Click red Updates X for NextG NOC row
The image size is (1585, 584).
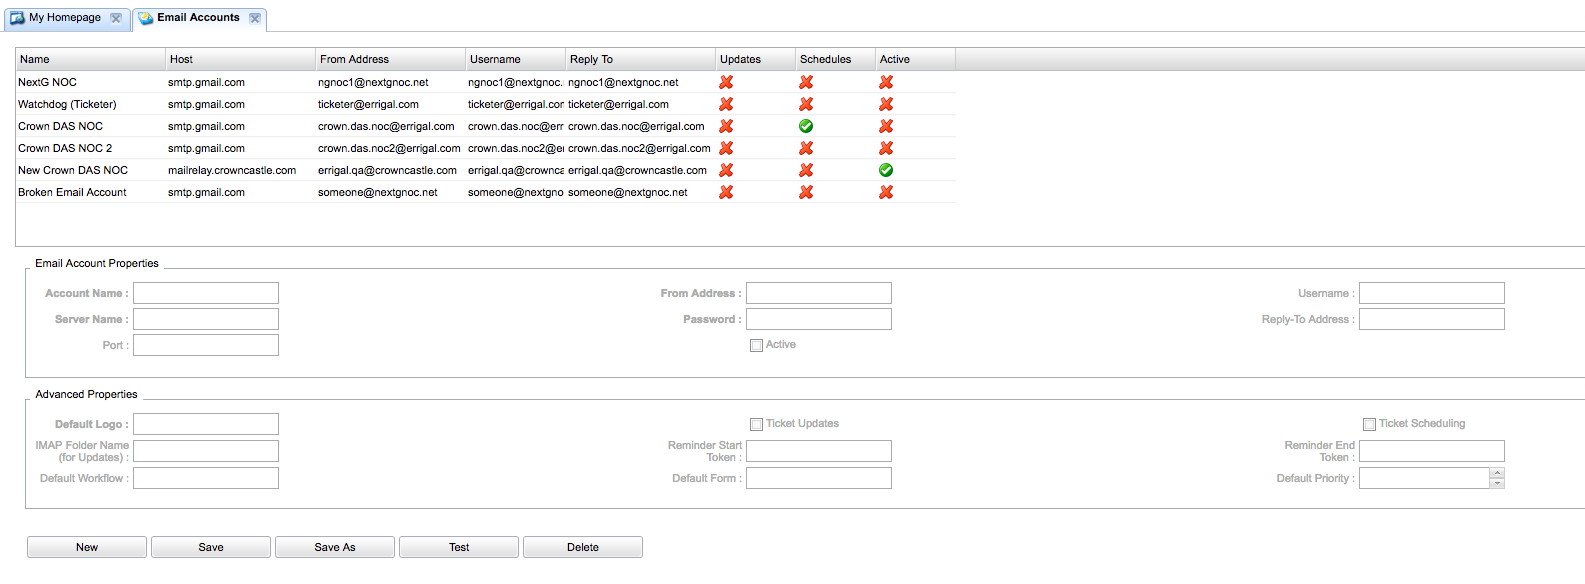726,82
